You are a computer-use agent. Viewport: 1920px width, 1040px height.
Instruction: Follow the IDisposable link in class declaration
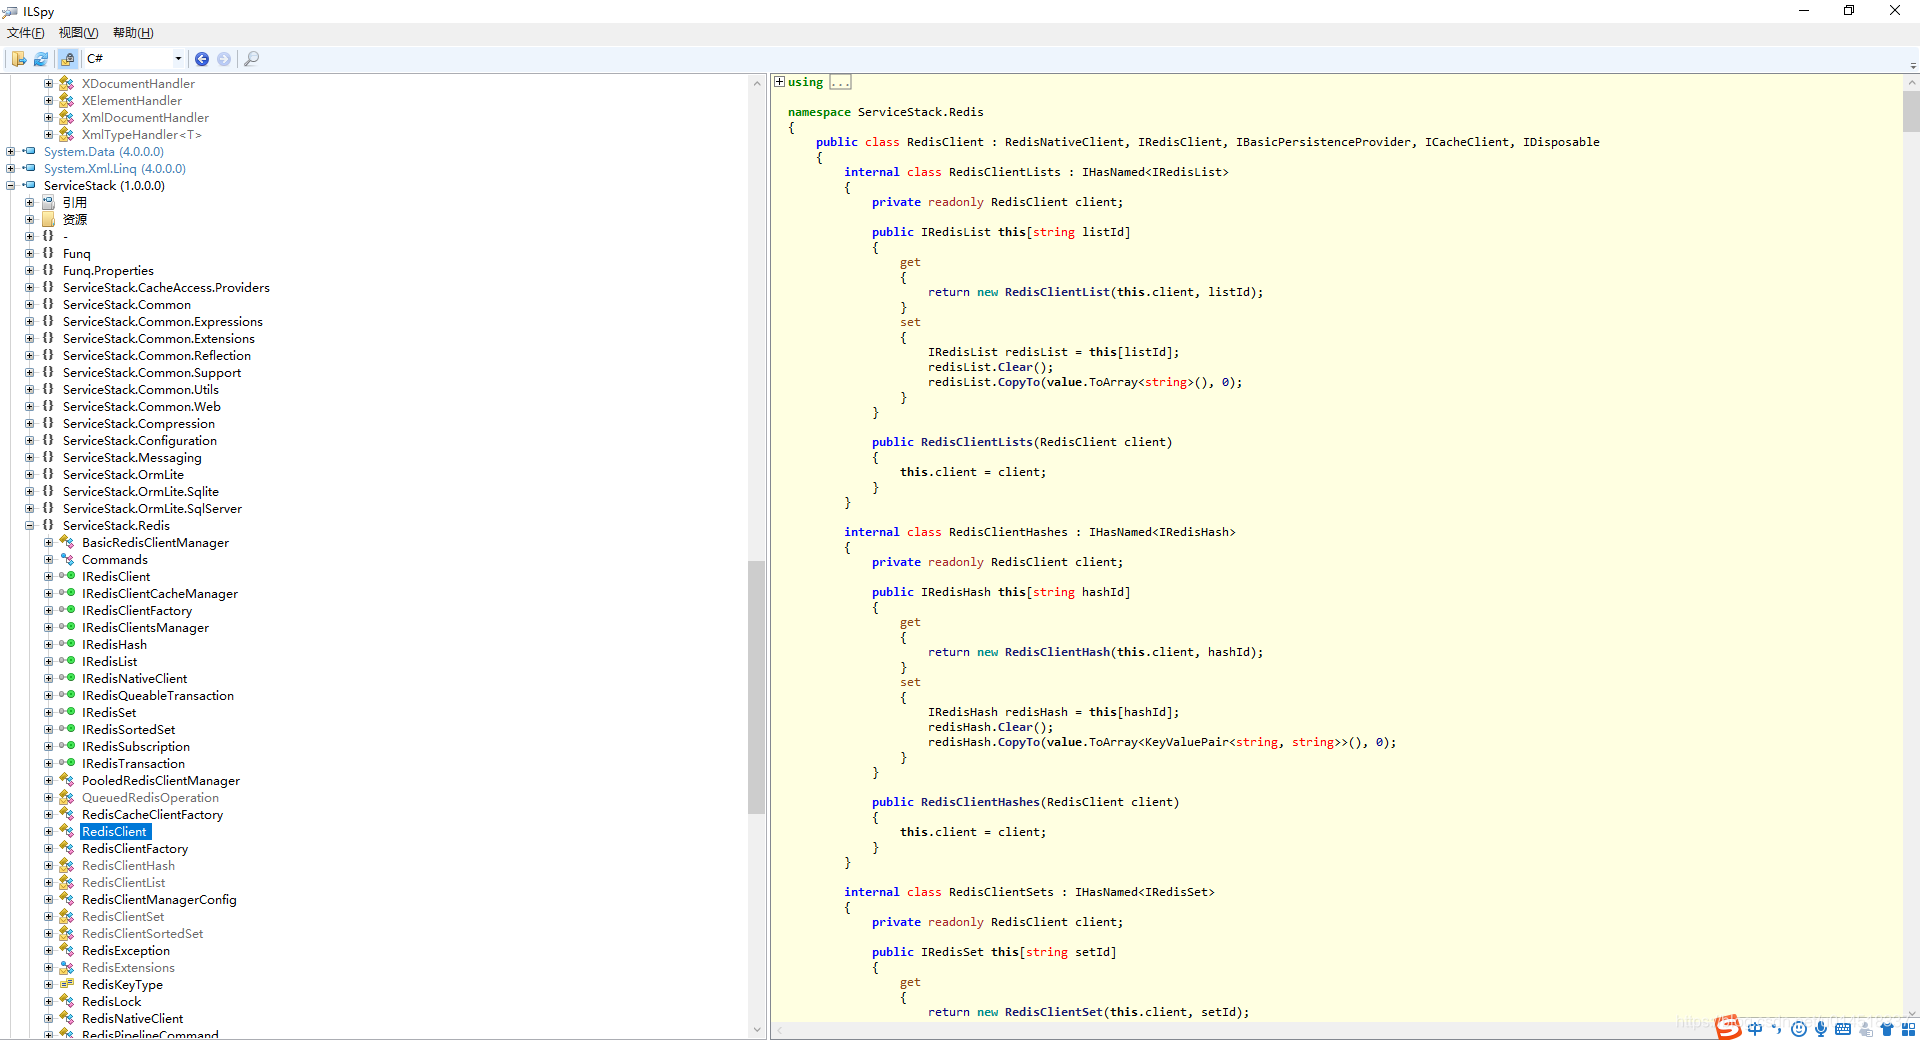[1561, 142]
